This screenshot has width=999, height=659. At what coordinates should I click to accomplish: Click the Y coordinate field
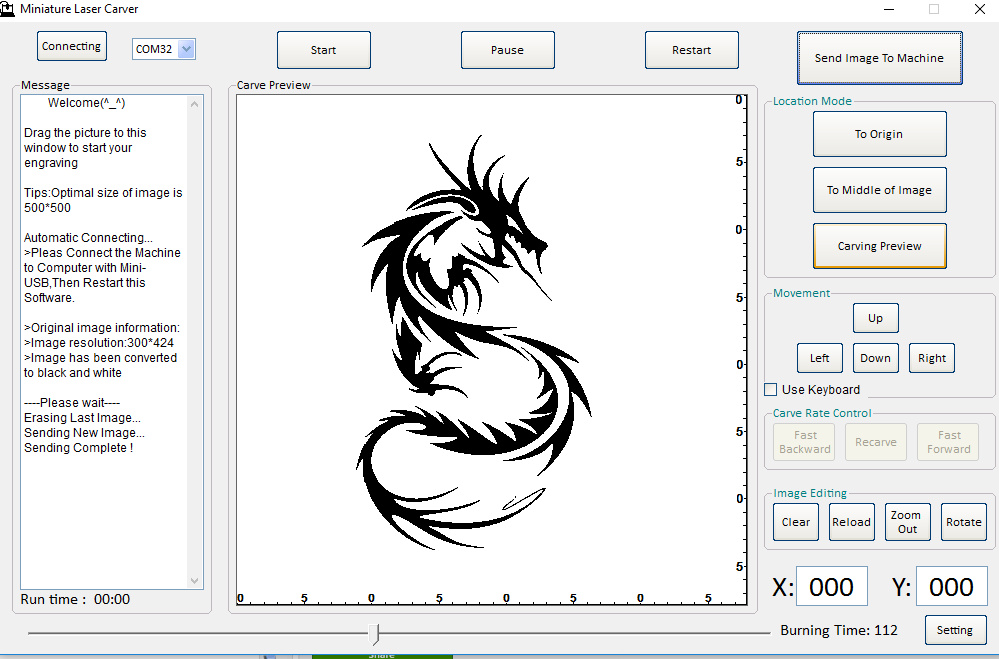click(x=951, y=586)
